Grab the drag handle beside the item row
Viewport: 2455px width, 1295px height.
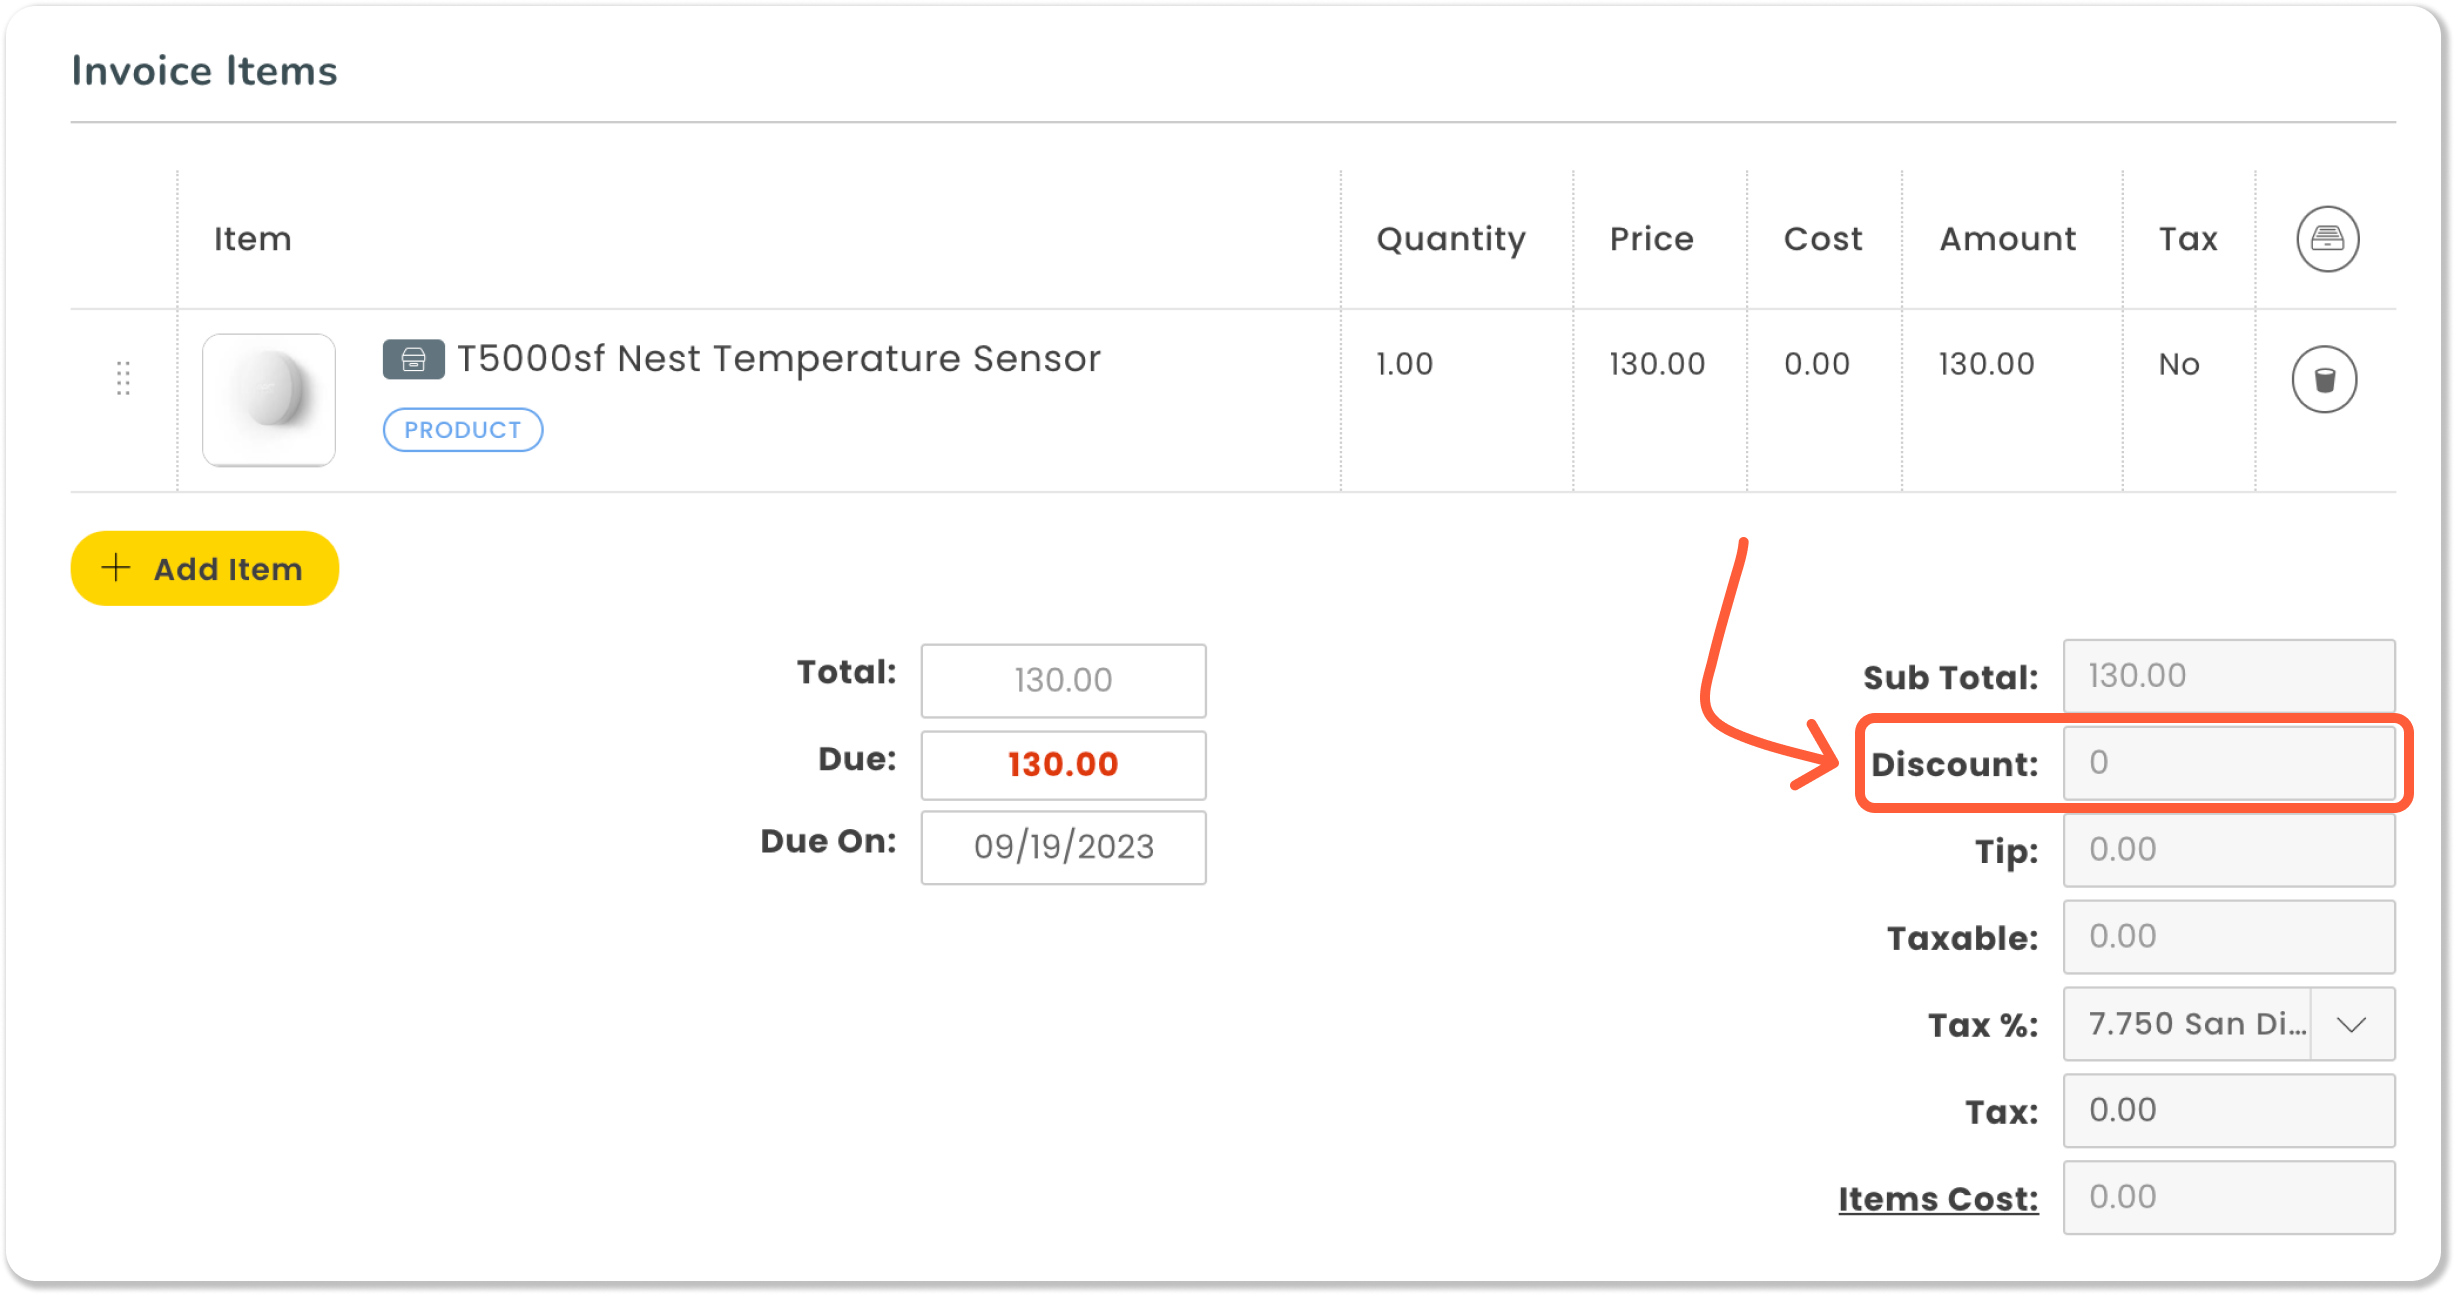coord(123,378)
